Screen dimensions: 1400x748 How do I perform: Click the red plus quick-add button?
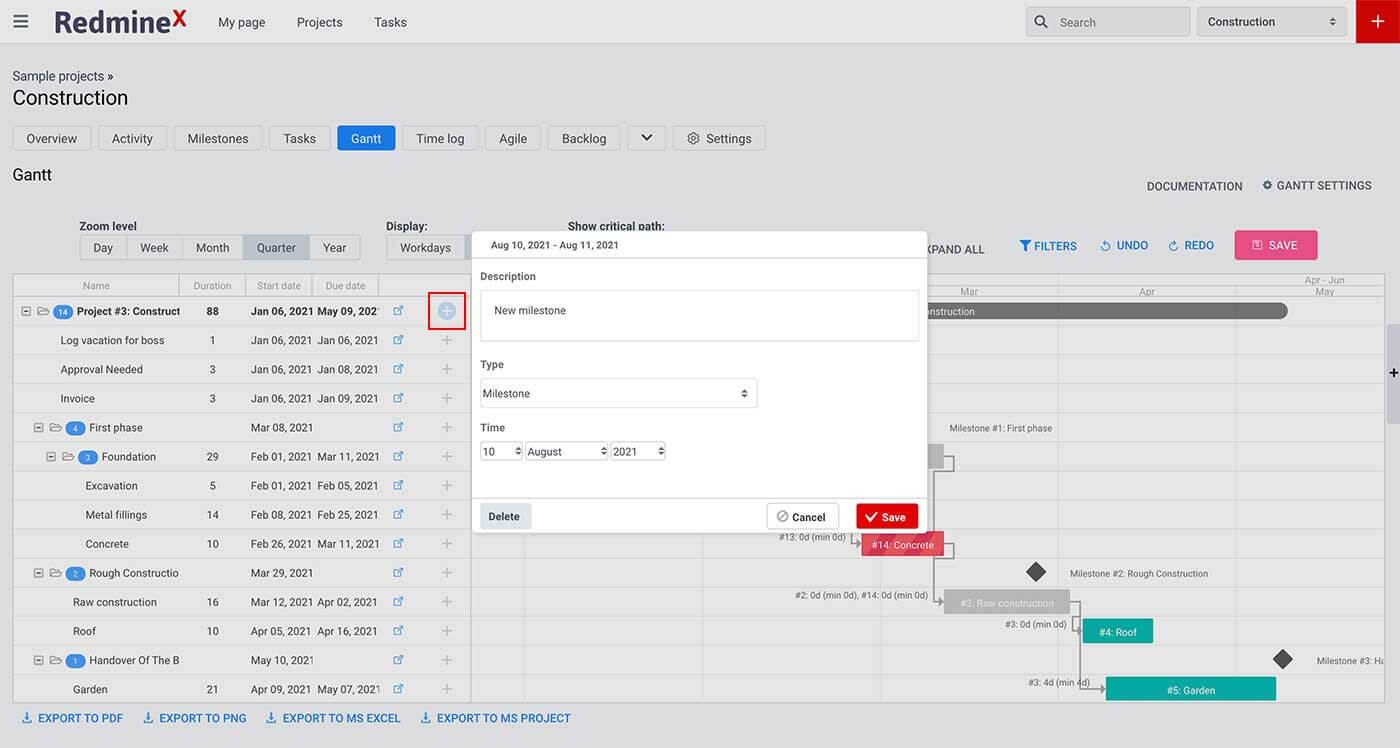click(1378, 21)
